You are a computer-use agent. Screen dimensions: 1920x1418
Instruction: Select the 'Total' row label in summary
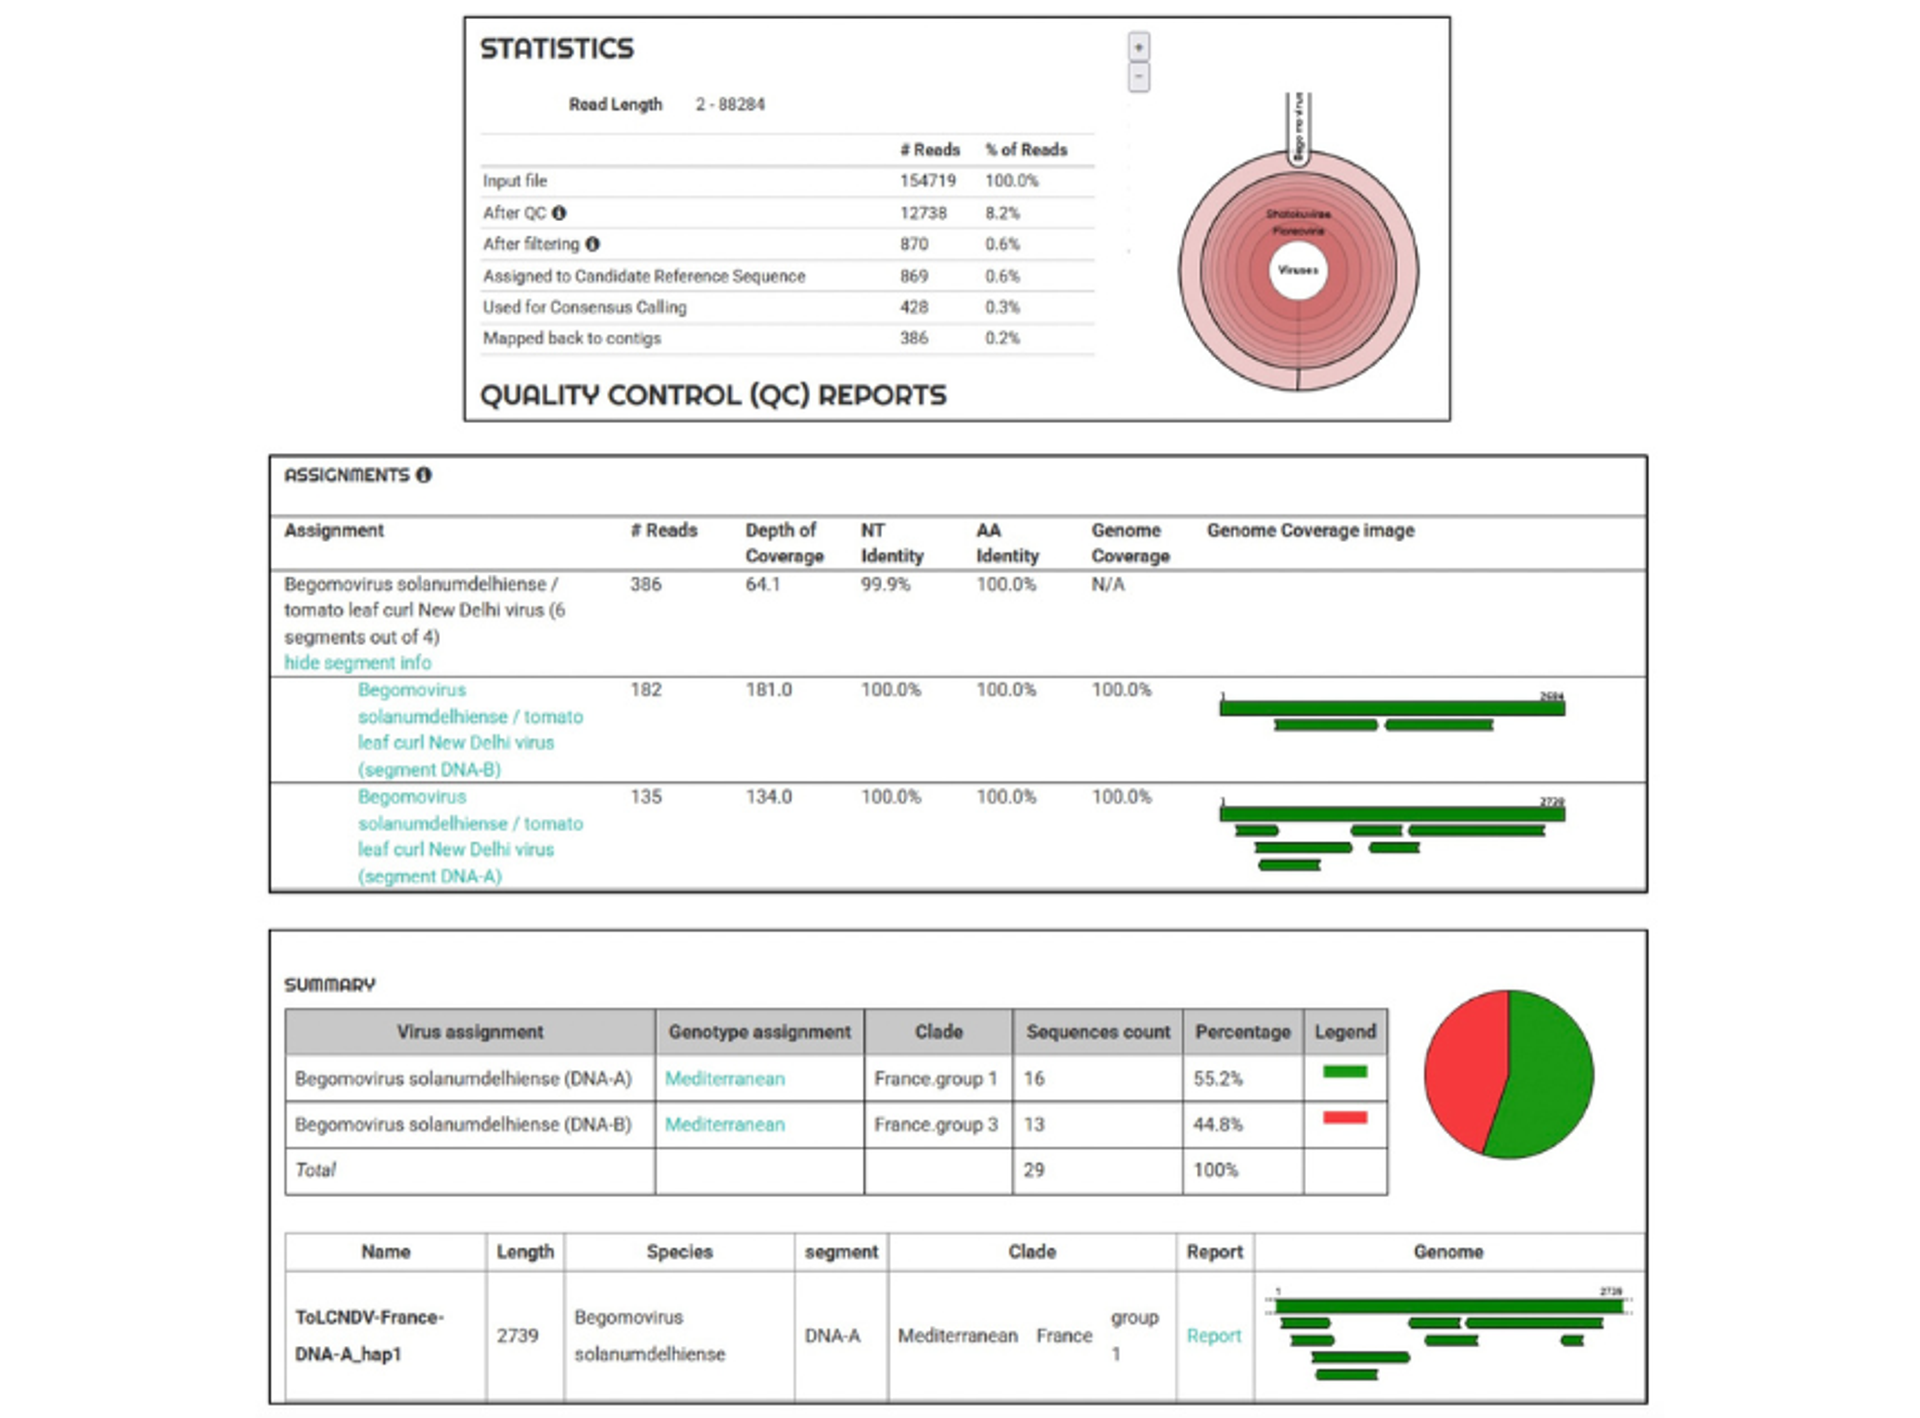pyautogui.click(x=315, y=1169)
